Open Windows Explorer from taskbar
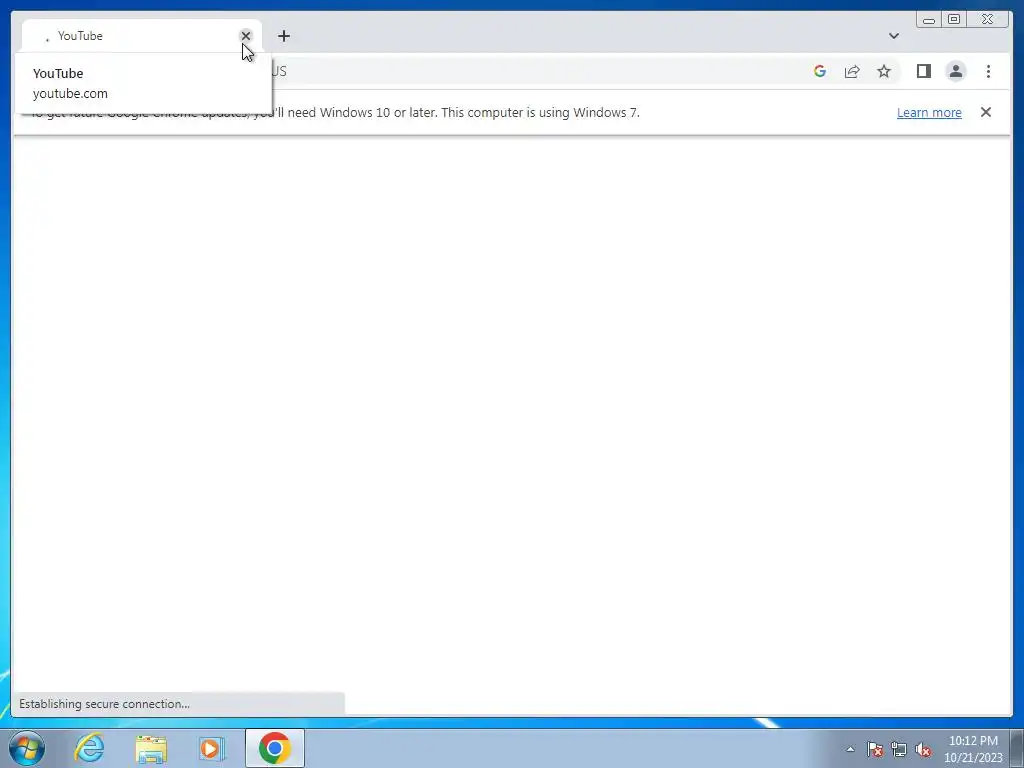1024x768 pixels. pyautogui.click(x=151, y=748)
